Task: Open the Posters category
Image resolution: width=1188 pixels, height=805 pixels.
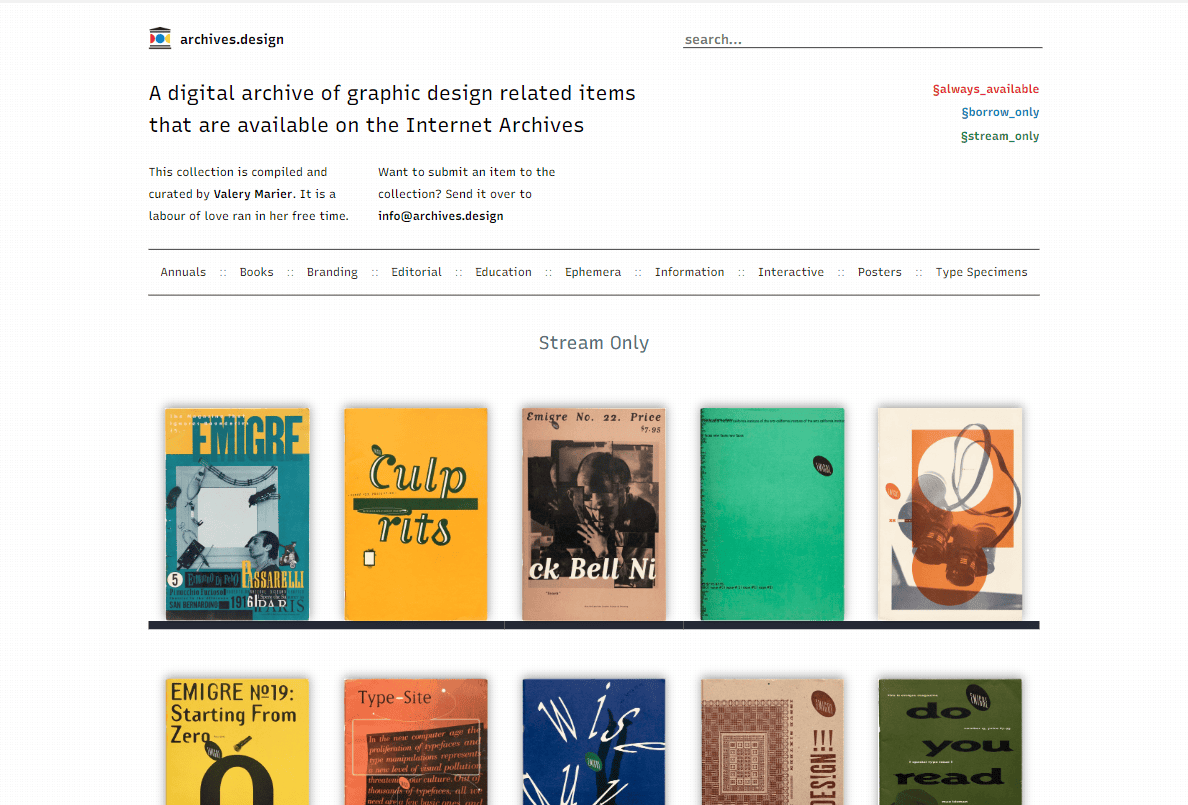Action: coord(879,271)
